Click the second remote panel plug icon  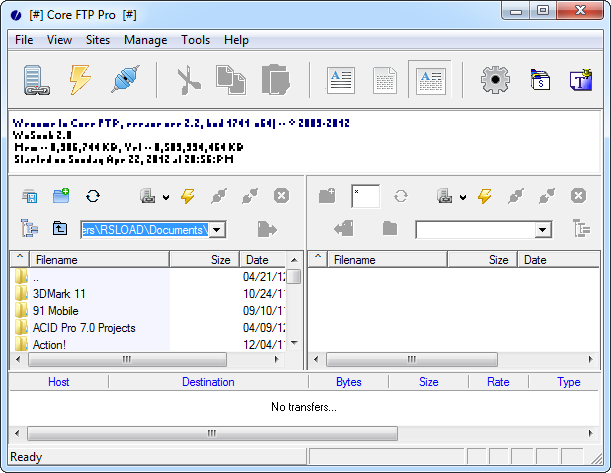pos(547,196)
